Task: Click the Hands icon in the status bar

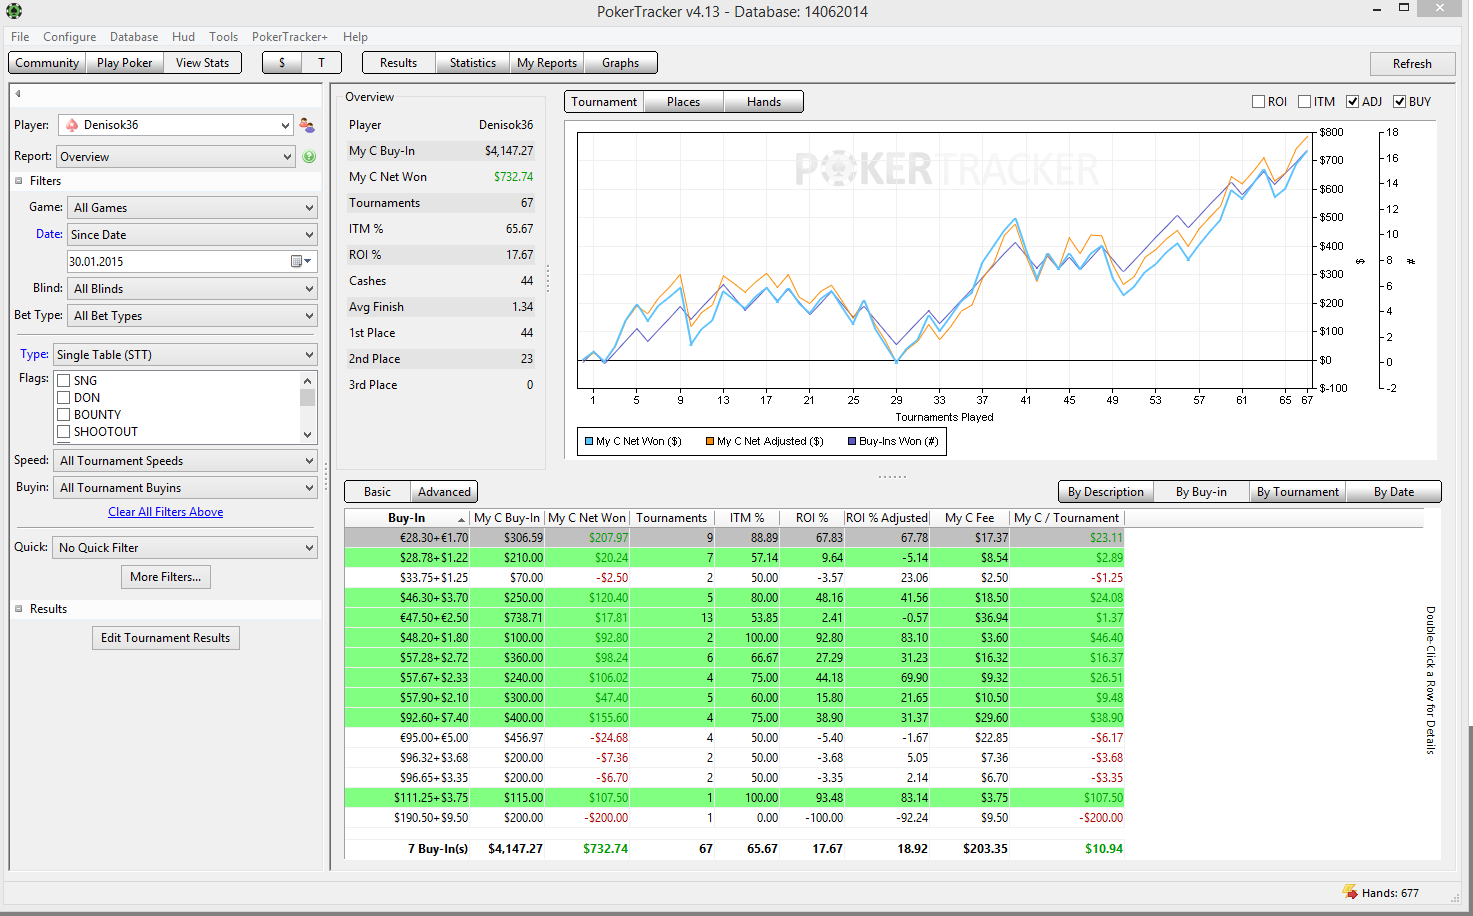Action: click(1350, 892)
